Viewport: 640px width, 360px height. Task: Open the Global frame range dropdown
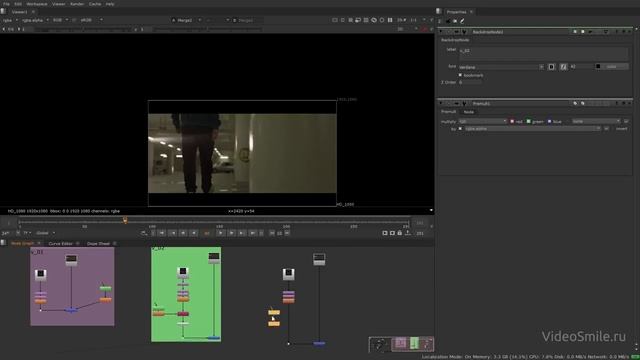[45, 233]
